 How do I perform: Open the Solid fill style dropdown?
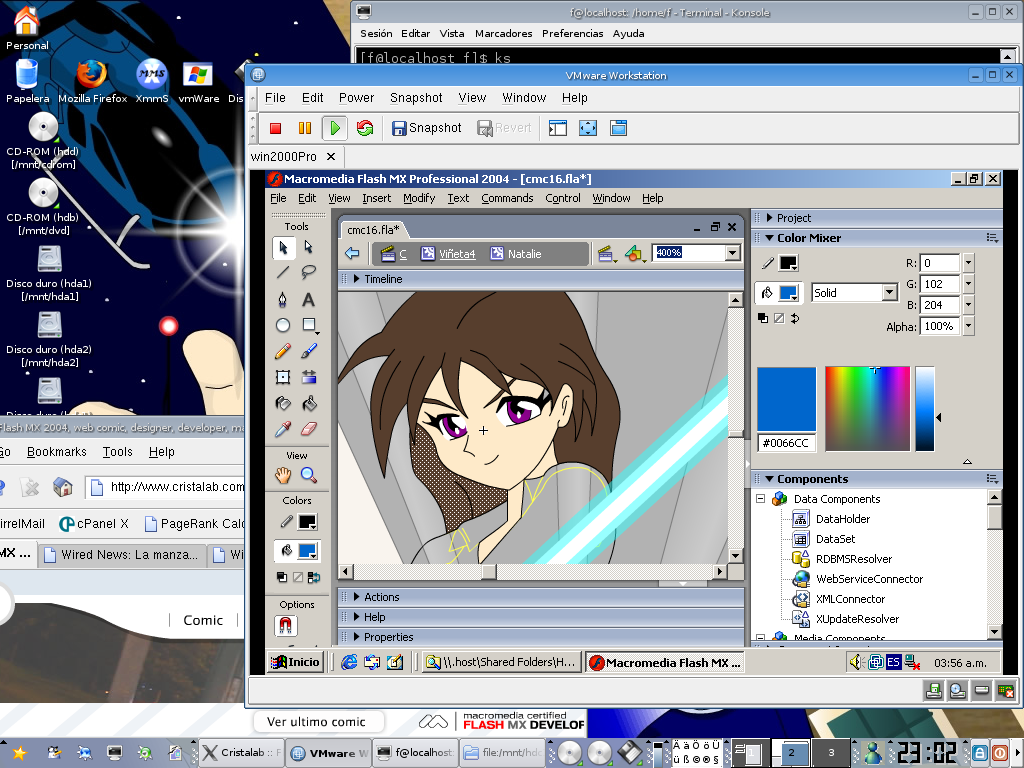tap(889, 293)
